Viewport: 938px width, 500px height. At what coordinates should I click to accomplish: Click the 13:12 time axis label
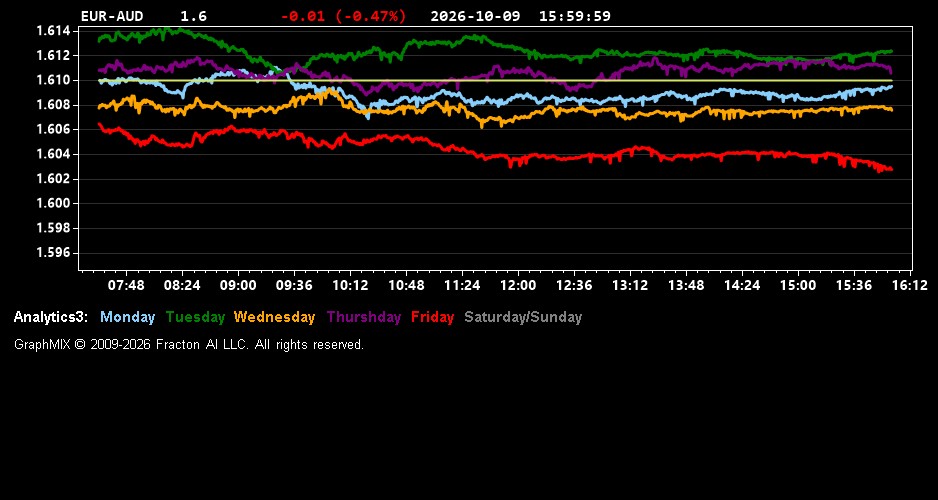point(630,285)
